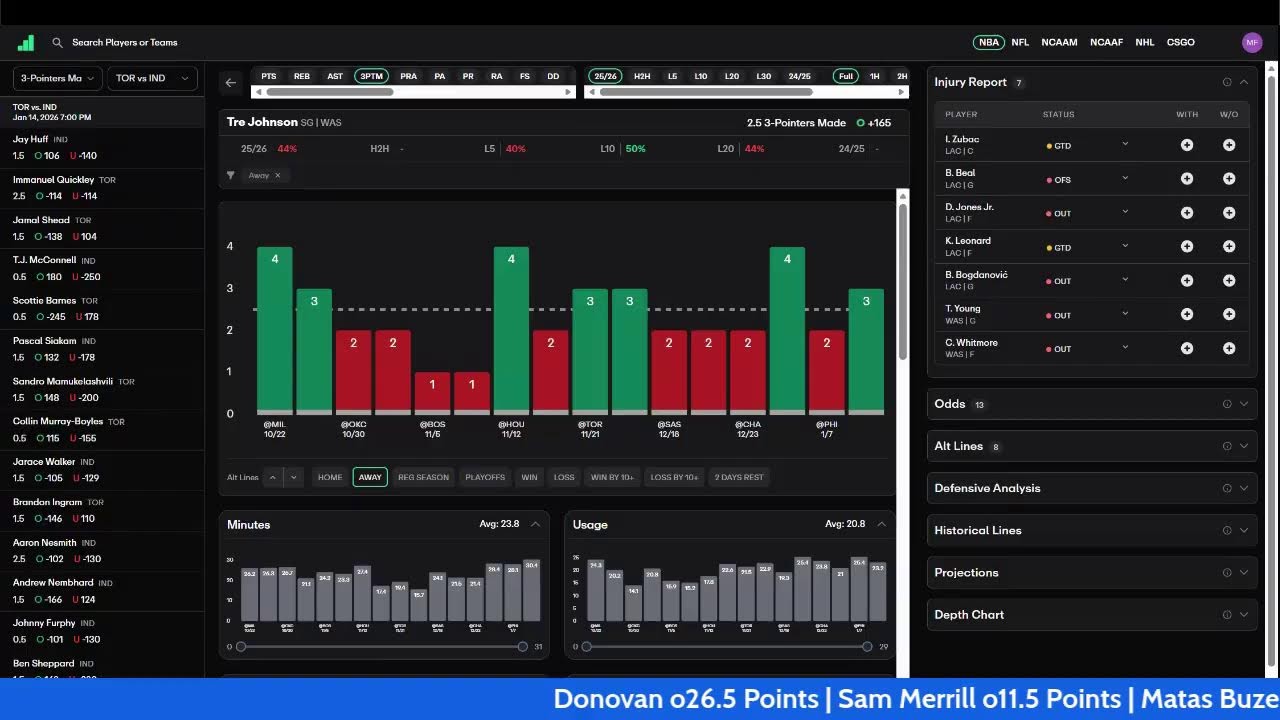Raise alt line with up stepper
This screenshot has width=1280, height=720.
(272, 477)
